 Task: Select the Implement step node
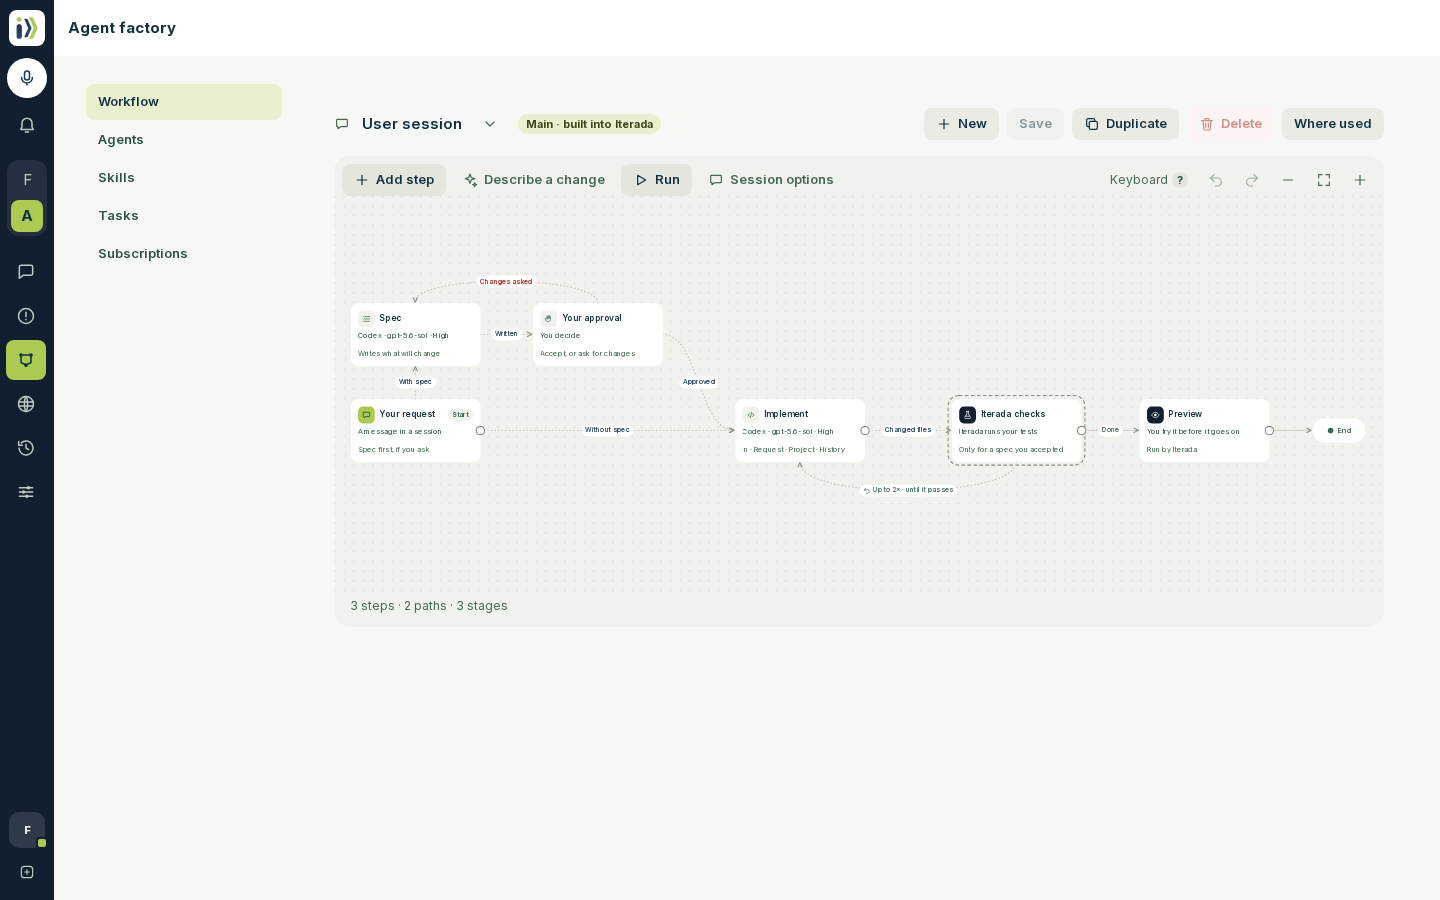[x=800, y=431]
